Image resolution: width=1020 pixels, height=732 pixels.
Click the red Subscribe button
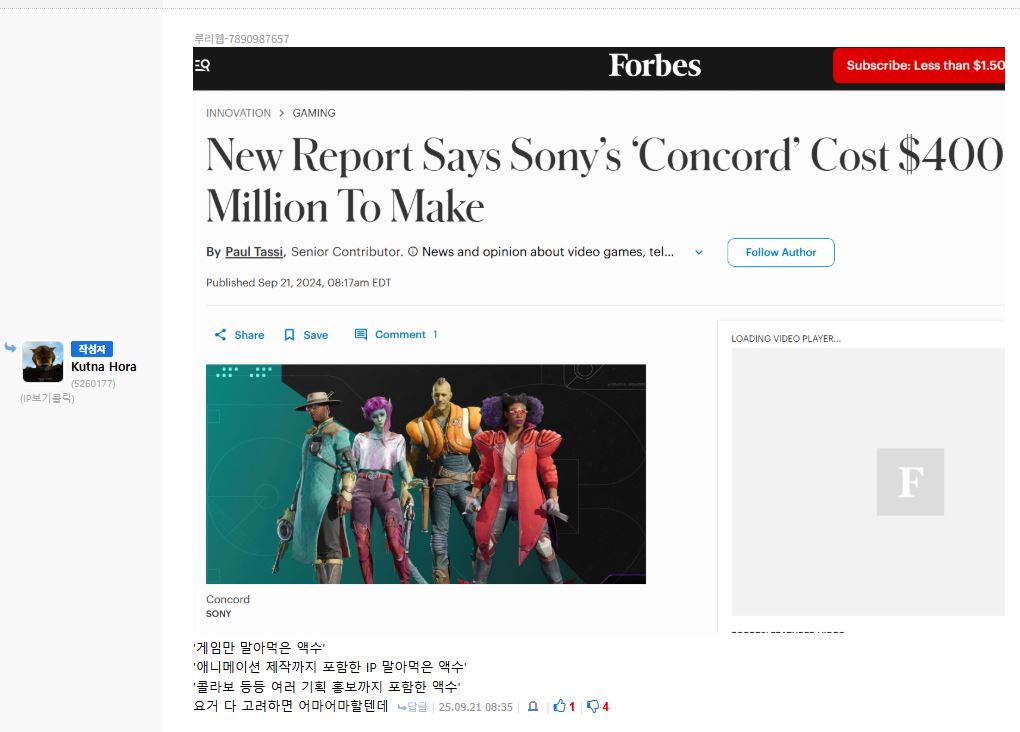pos(920,66)
